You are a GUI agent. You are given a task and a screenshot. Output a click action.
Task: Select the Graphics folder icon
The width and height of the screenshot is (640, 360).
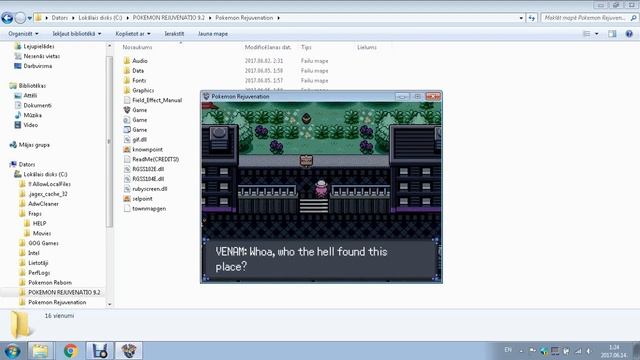pyautogui.click(x=127, y=90)
